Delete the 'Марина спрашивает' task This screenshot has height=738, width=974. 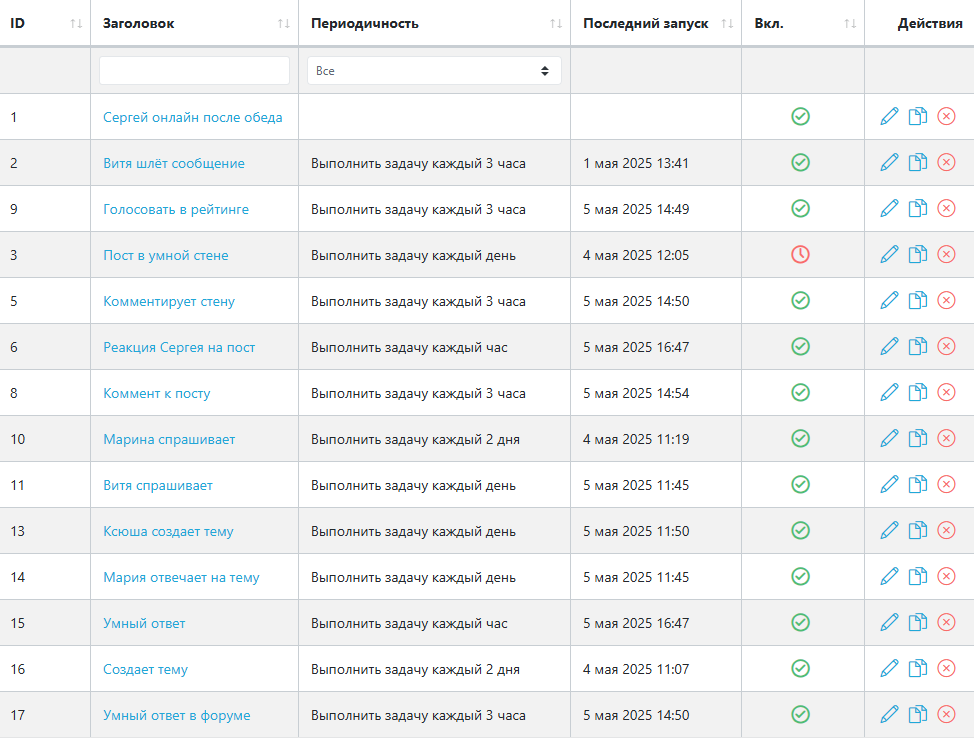coord(946,438)
